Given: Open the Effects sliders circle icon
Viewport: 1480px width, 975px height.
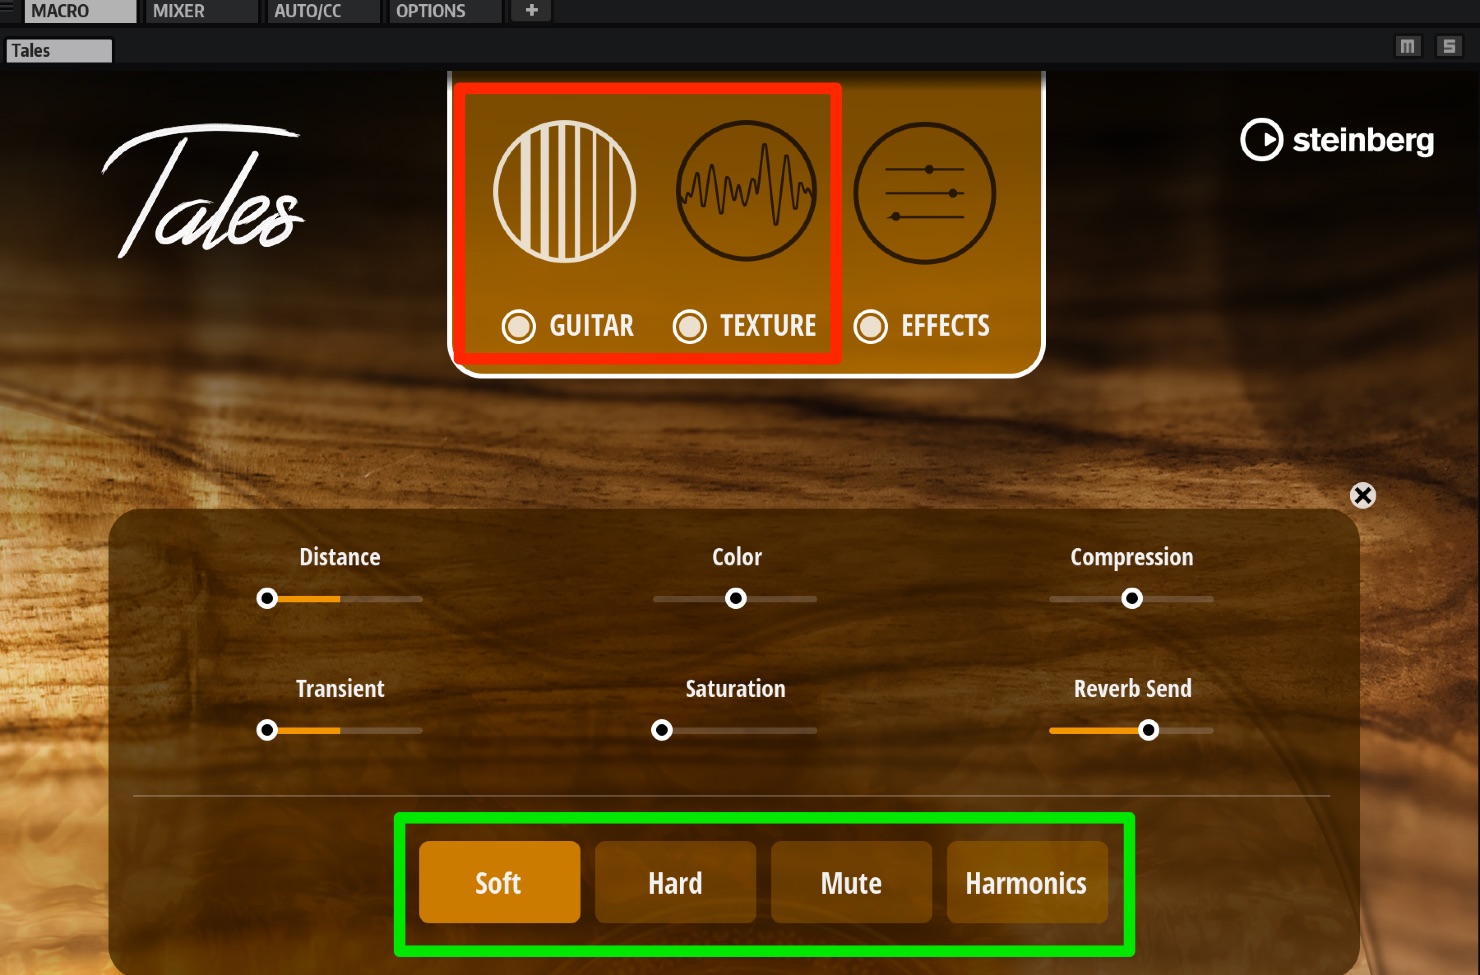Looking at the screenshot, I should click(x=925, y=193).
